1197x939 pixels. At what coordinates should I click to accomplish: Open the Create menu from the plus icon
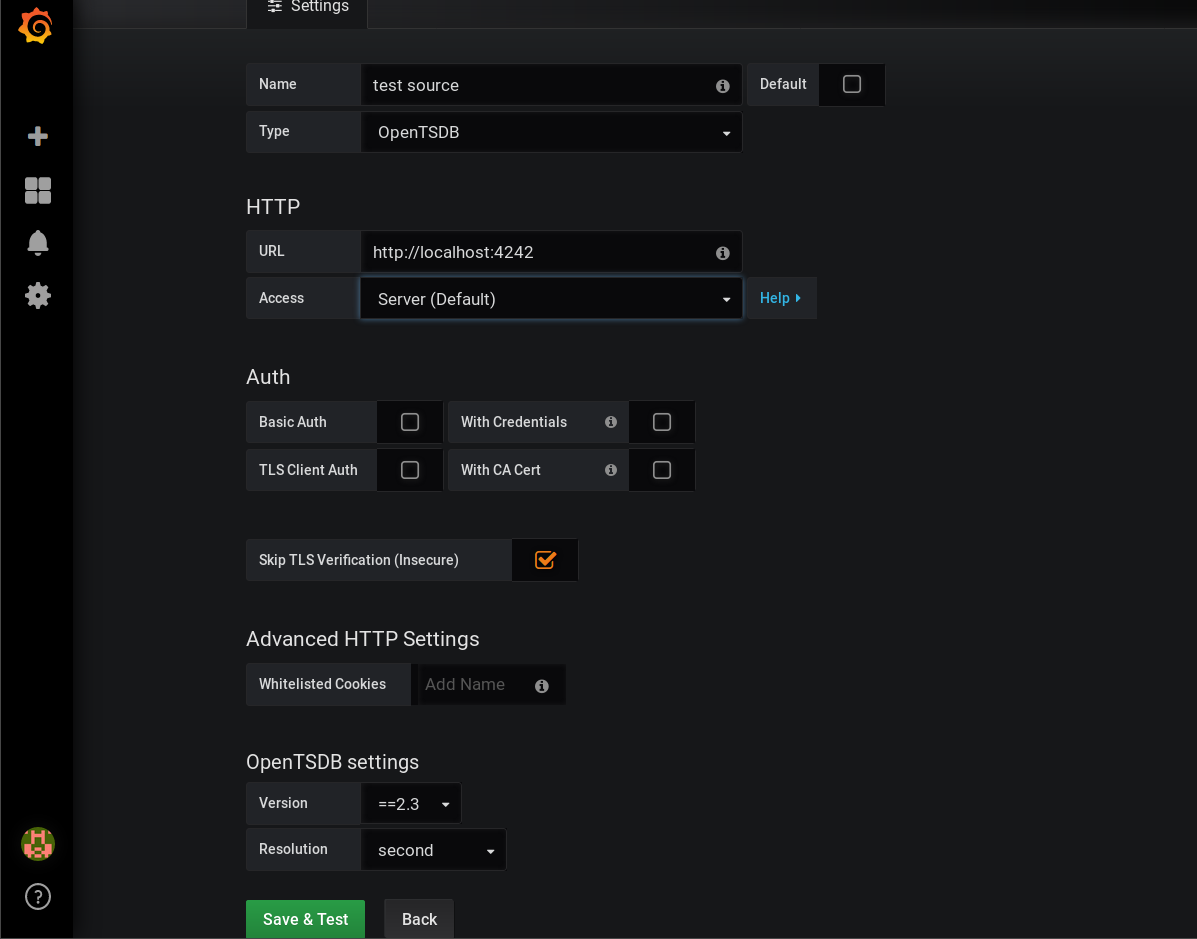(x=37, y=137)
